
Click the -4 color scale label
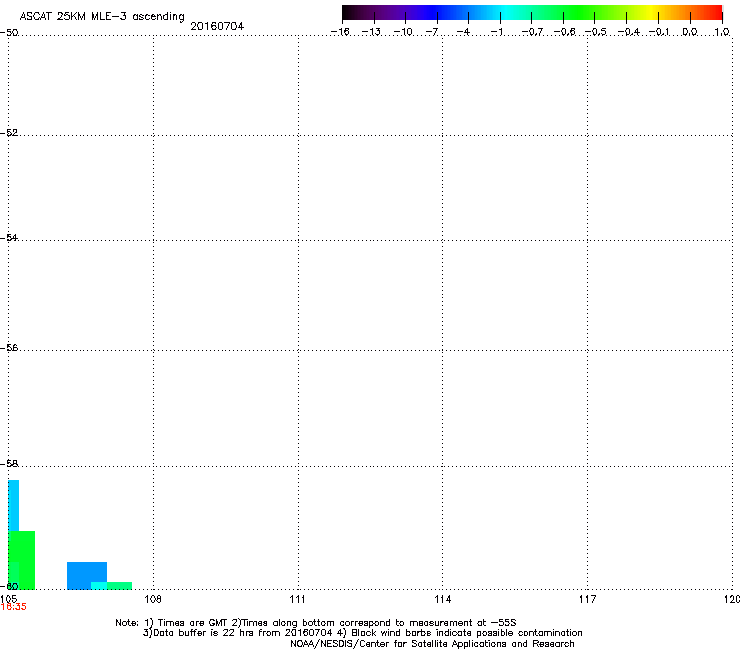[463, 32]
